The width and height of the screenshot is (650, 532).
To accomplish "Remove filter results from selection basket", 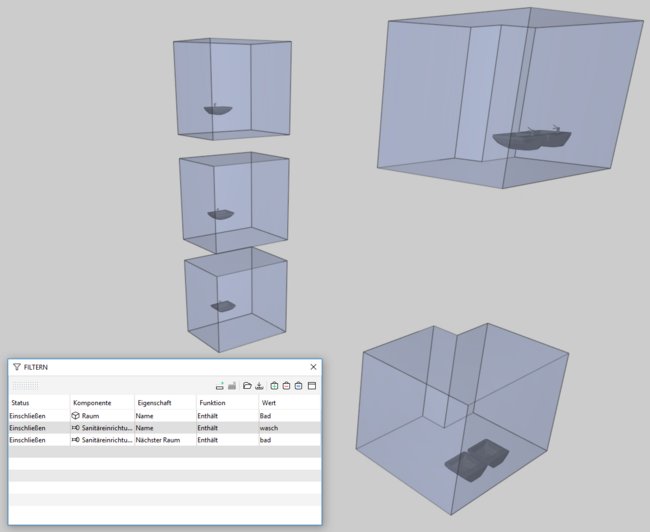I will 286,386.
